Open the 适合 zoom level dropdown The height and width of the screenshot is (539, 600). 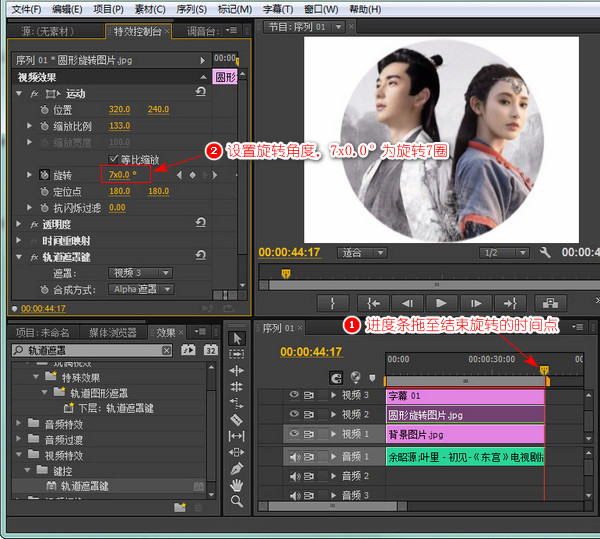point(362,253)
